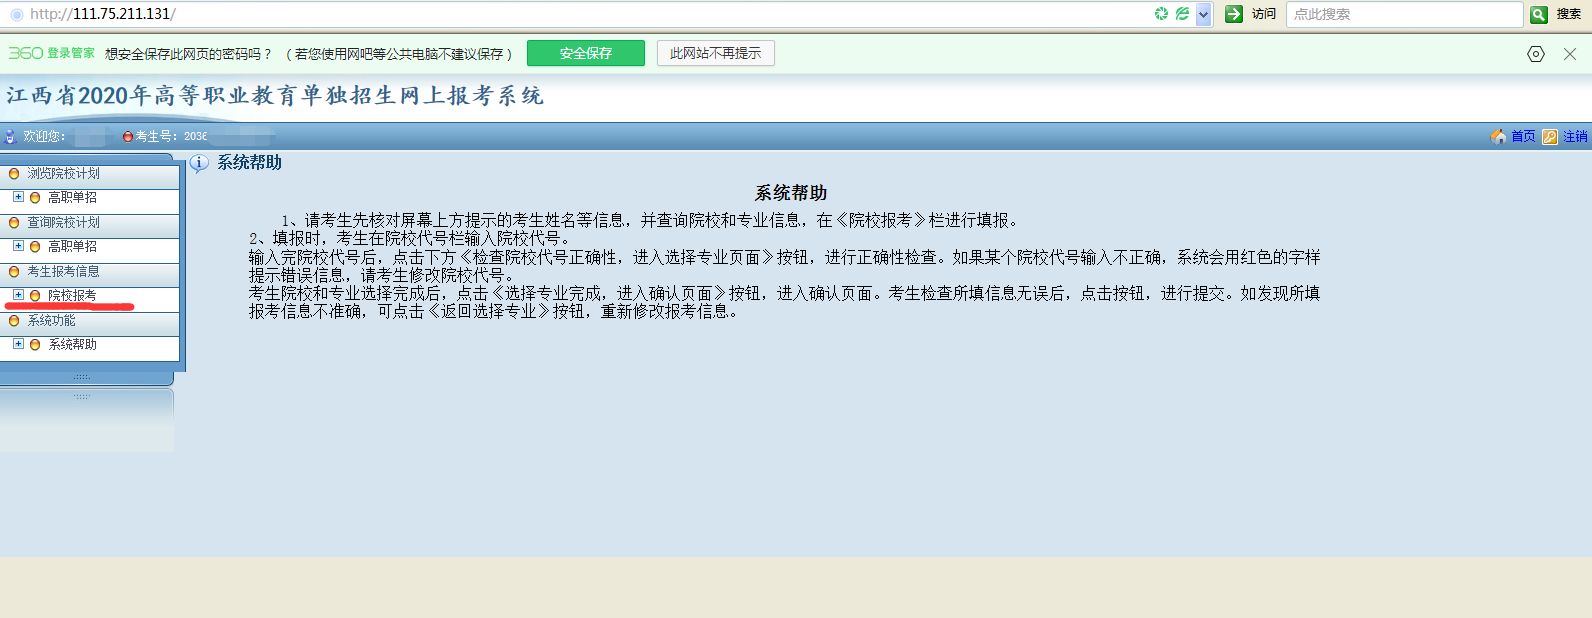Close the password save prompt bar
Image resolution: width=1592 pixels, height=618 pixels.
coord(1570,54)
